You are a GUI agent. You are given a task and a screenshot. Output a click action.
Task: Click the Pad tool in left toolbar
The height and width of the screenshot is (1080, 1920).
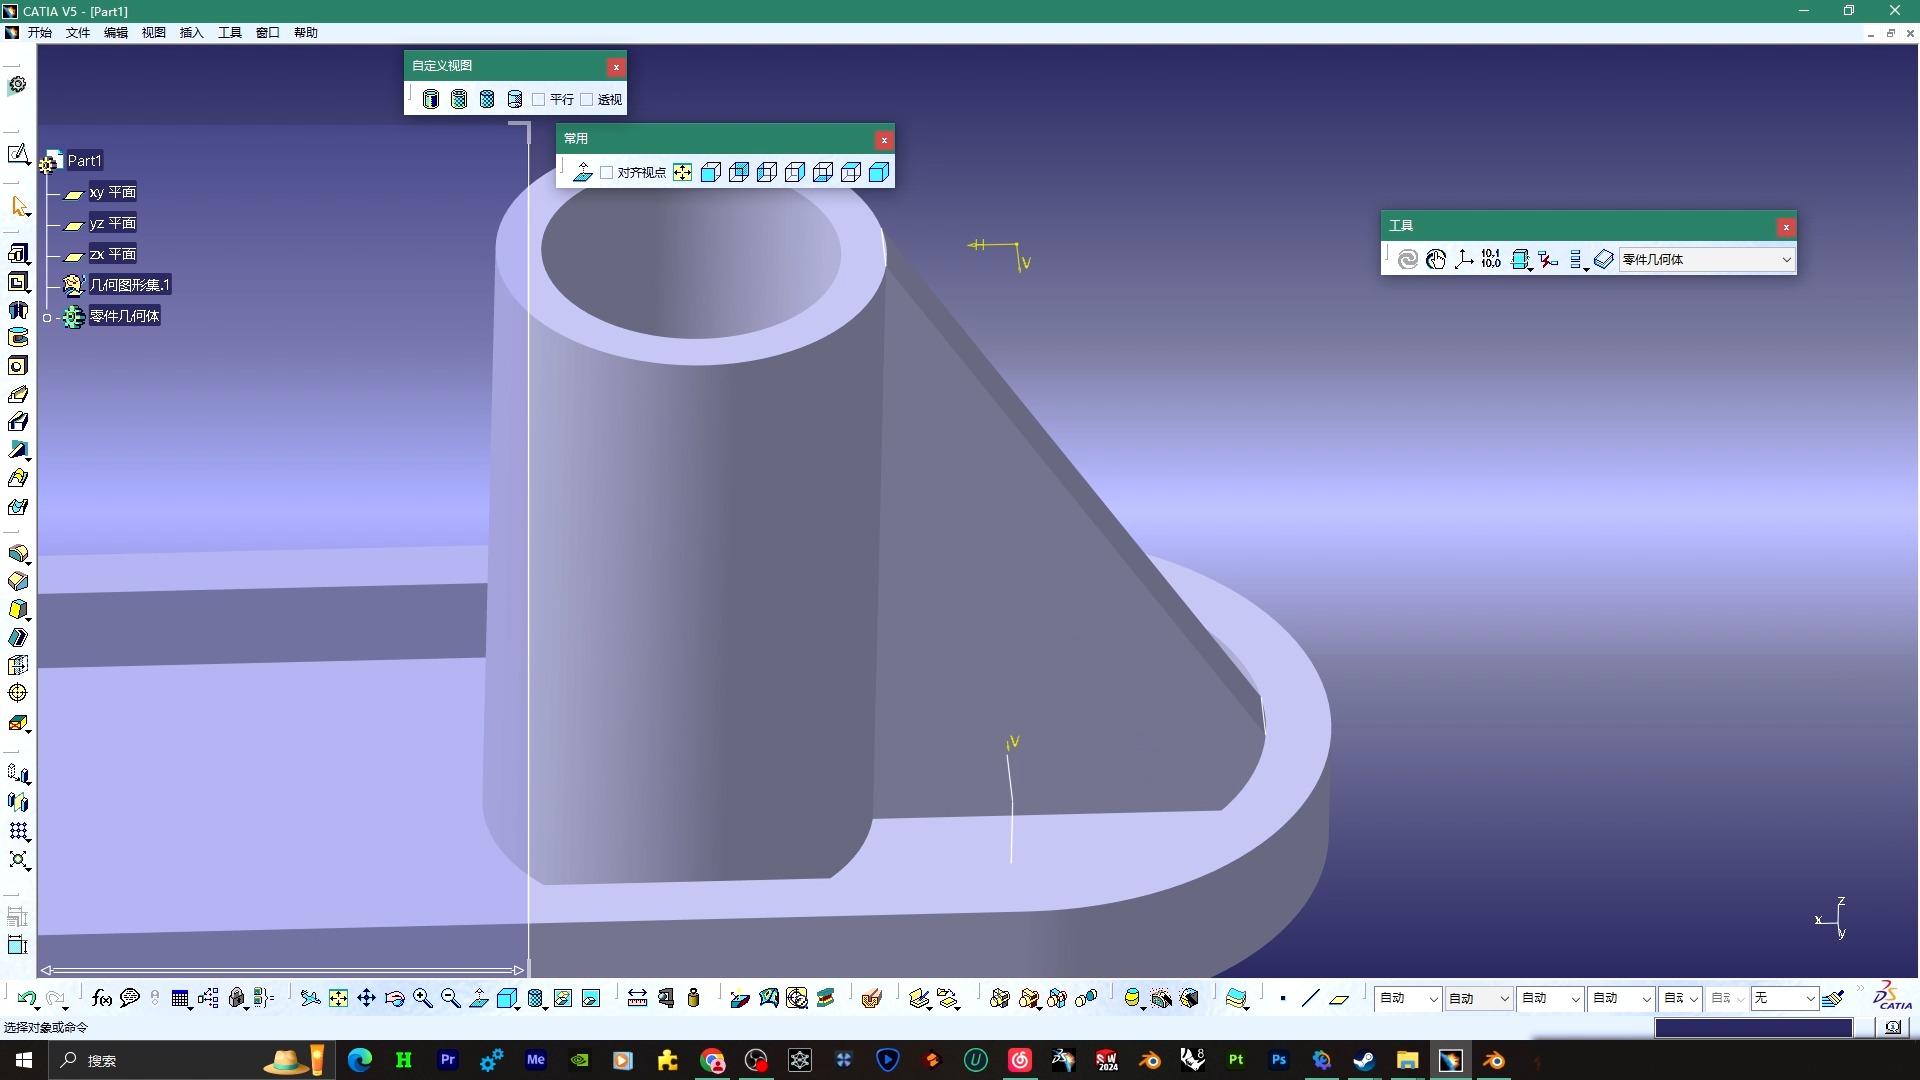(17, 253)
